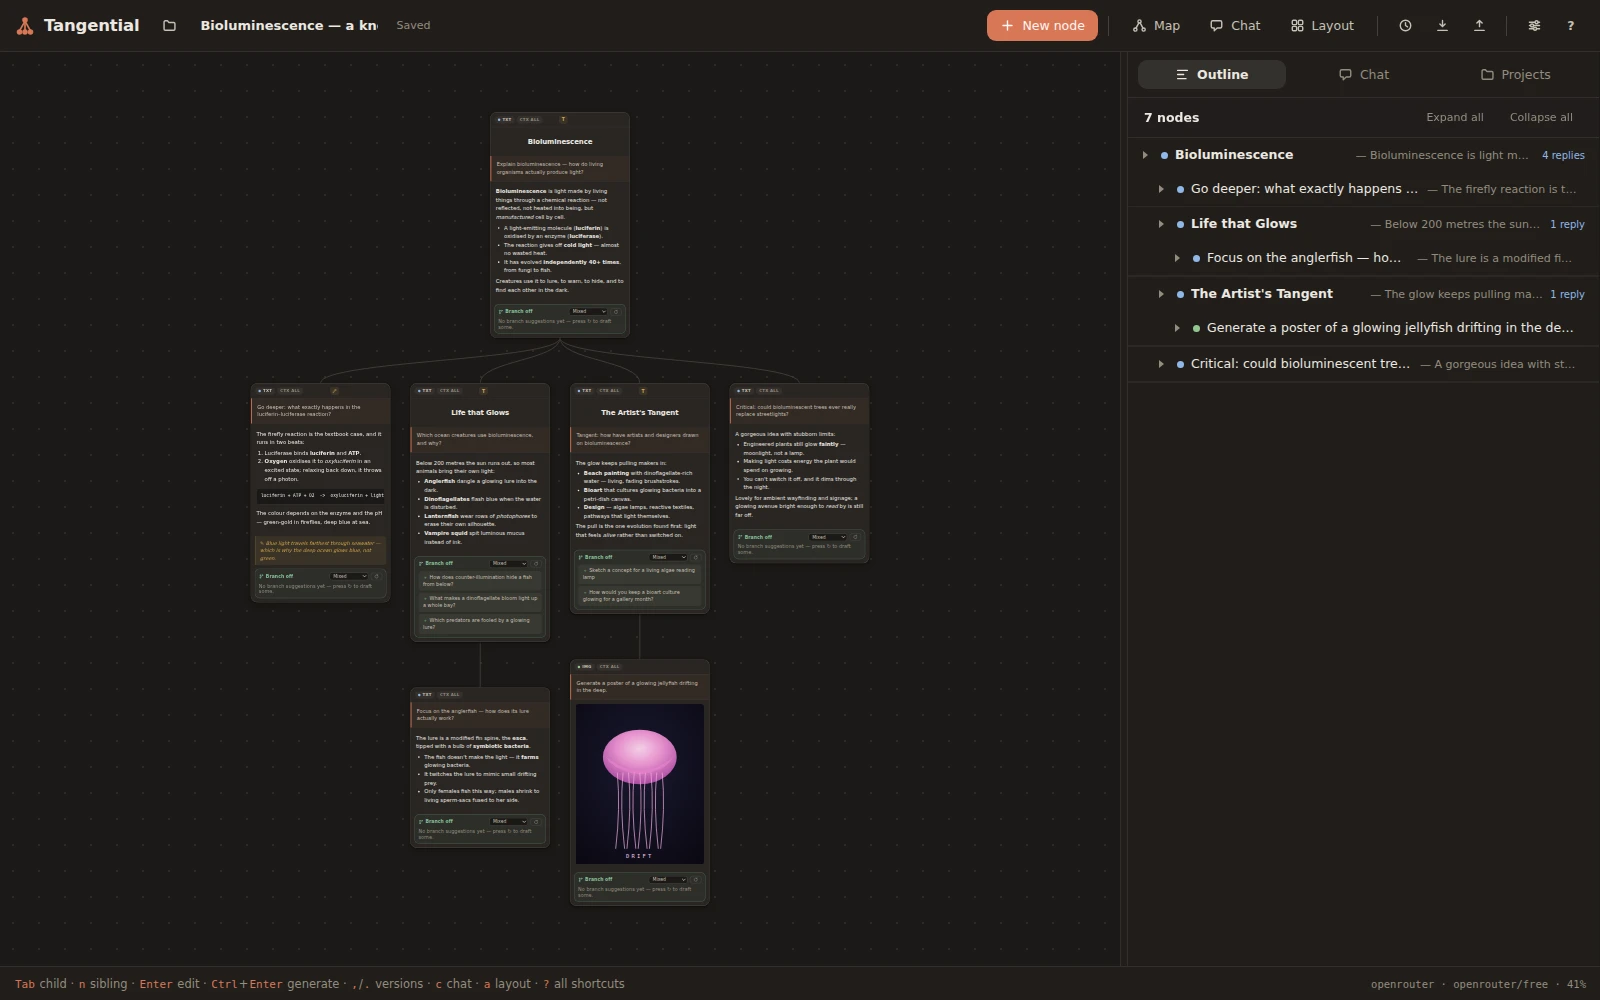Viewport: 1600px width, 1000px height.
Task: Open the Layout menu
Action: tap(1322, 26)
